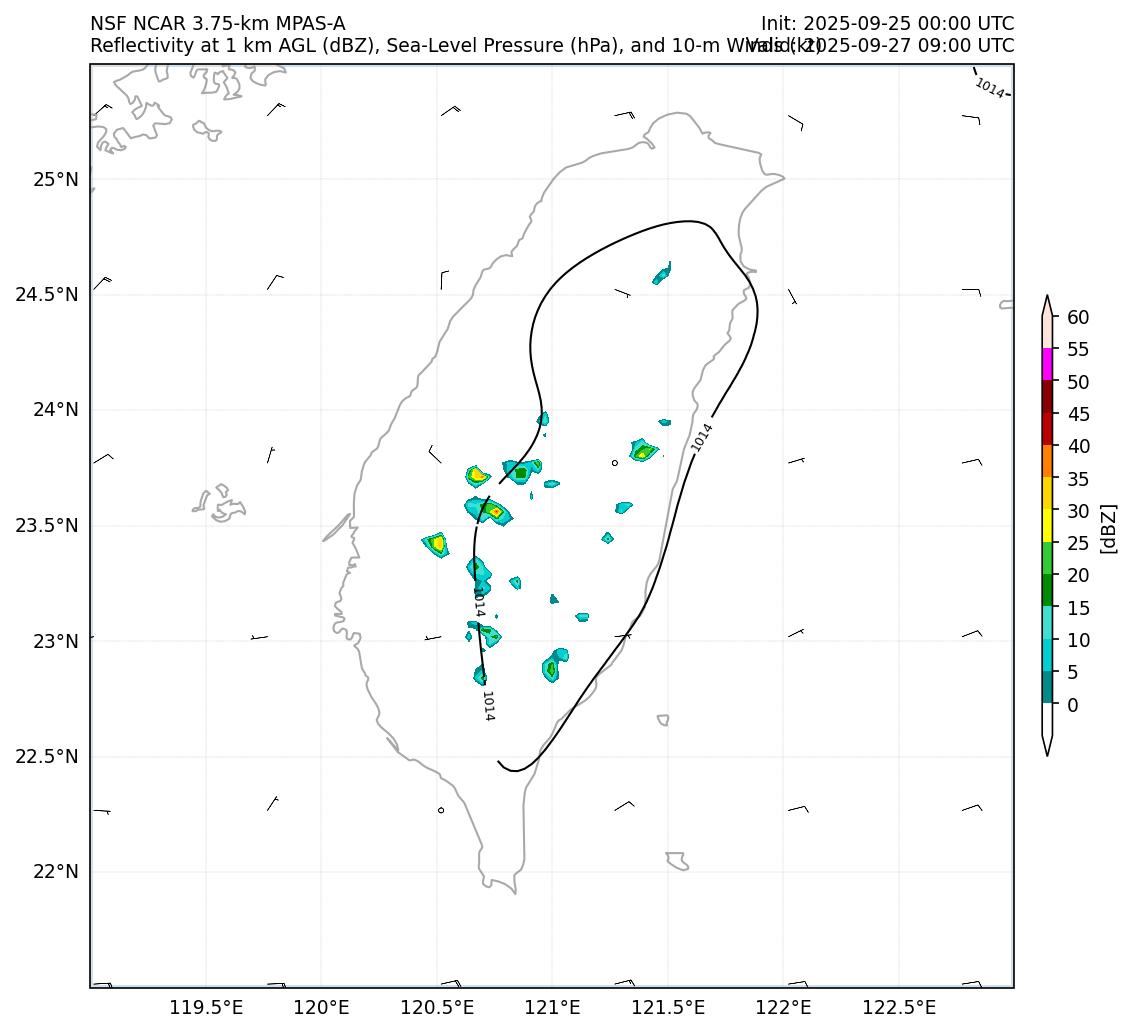Click the 1014 isobar label near Taiwan's east coast
Image resolution: width=1133 pixels, height=1032 pixels.
[702, 437]
